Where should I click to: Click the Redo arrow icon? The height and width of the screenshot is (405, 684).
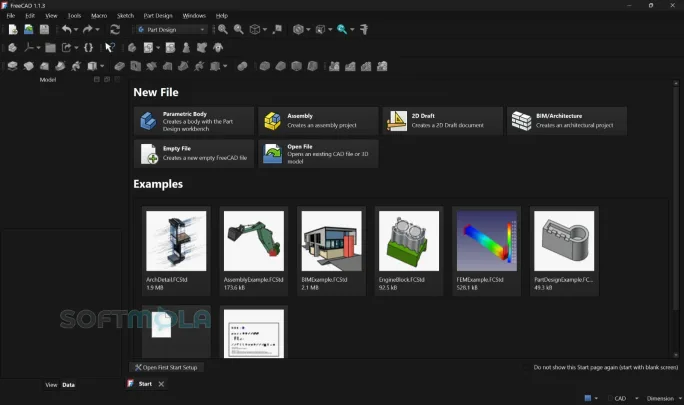click(87, 29)
